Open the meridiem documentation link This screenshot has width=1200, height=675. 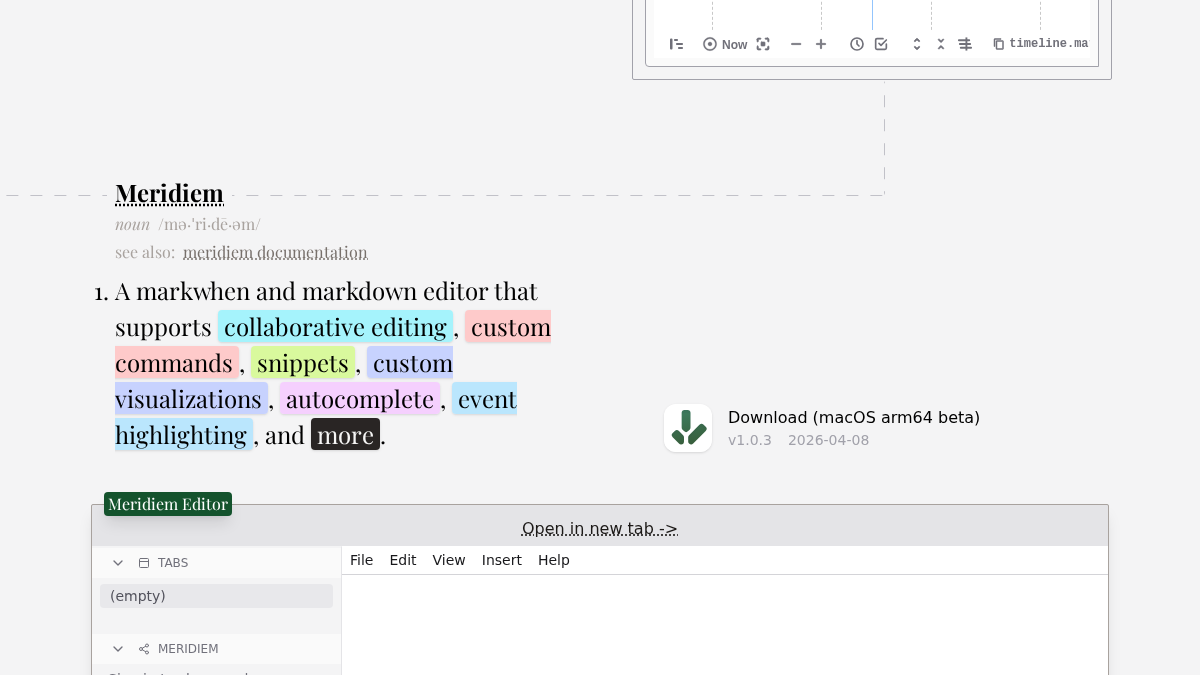point(275,252)
